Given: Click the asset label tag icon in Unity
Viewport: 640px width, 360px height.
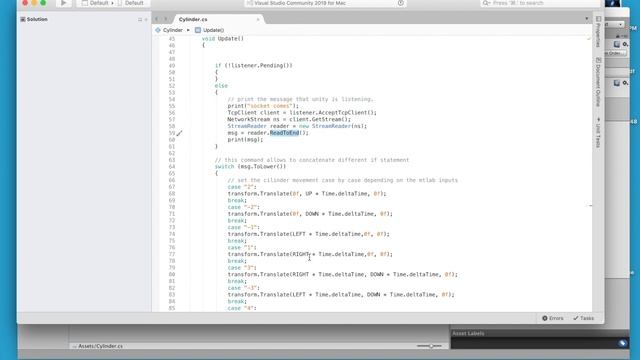Looking at the screenshot, I should 622,343.
